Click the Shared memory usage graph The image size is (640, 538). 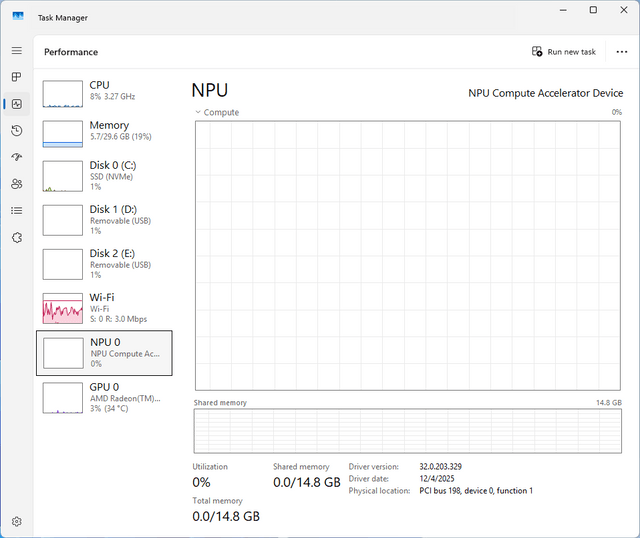(408, 431)
